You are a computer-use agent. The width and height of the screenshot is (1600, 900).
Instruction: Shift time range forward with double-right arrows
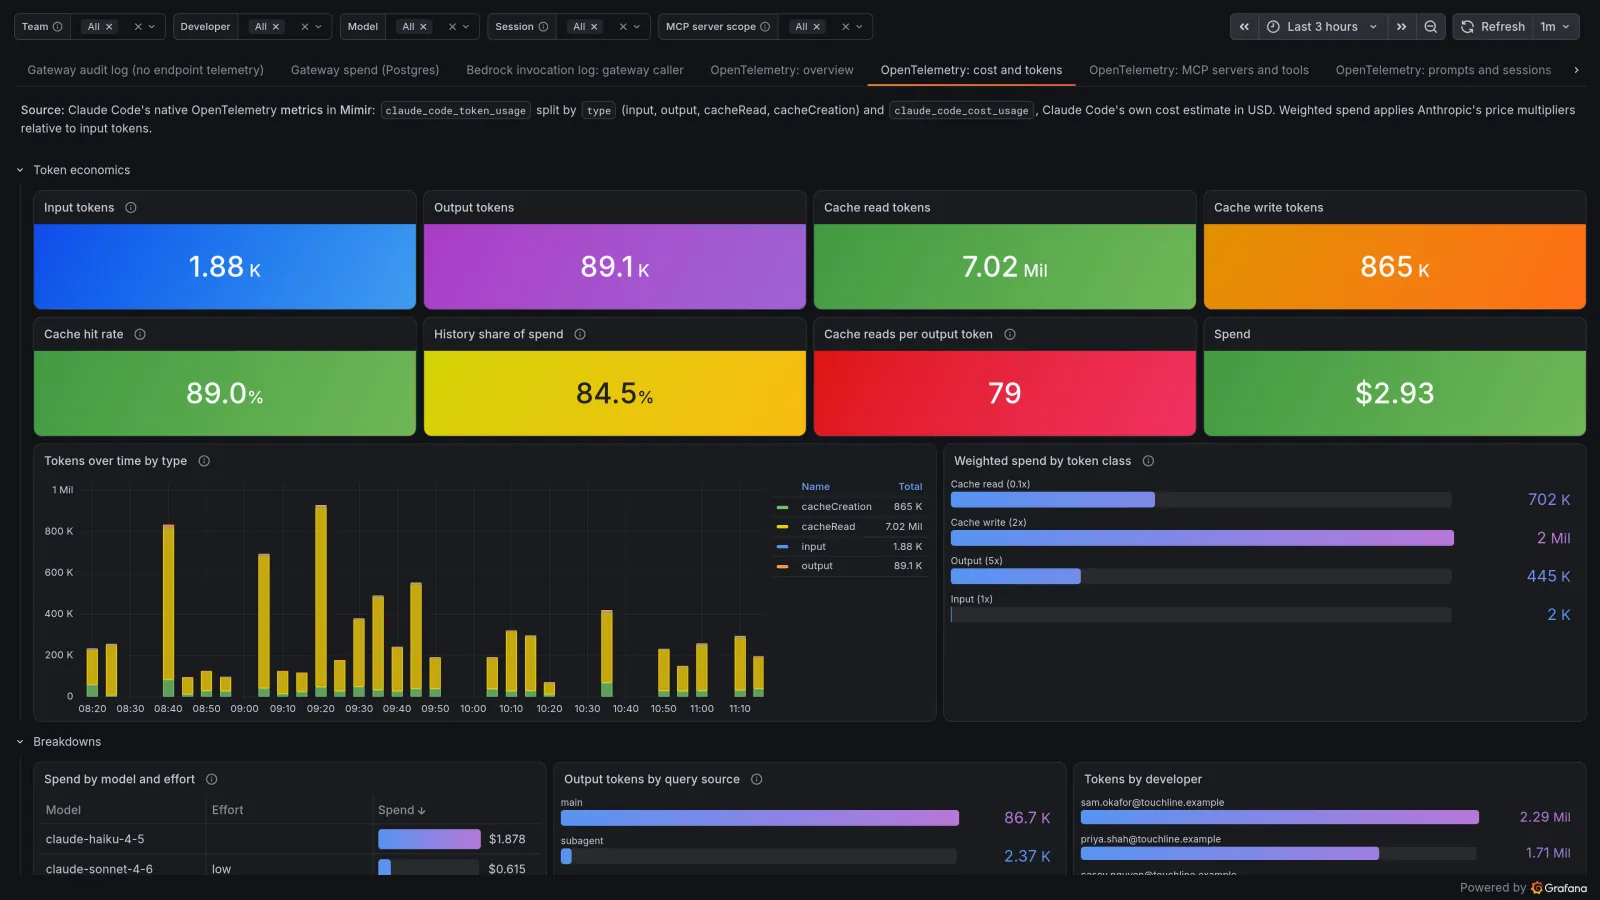pyautogui.click(x=1401, y=27)
